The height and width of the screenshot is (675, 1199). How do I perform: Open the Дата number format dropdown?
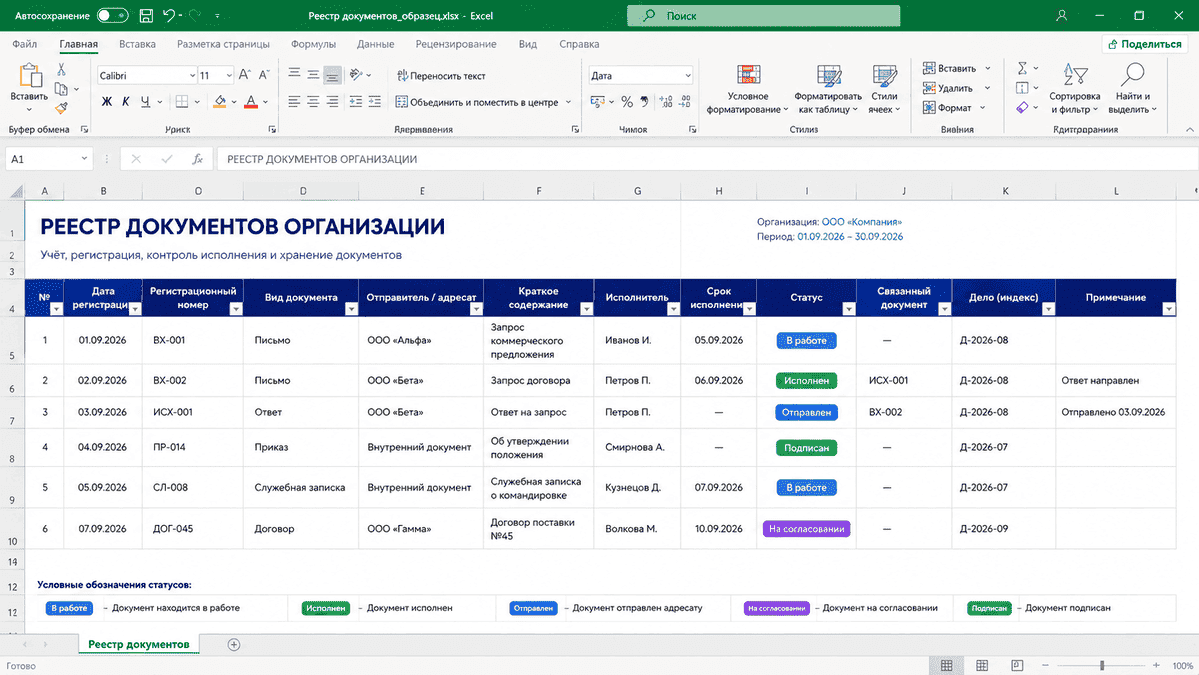point(687,76)
